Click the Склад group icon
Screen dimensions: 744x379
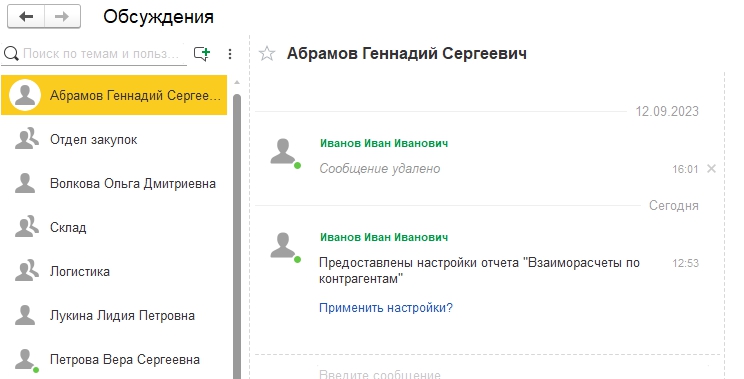[26, 227]
